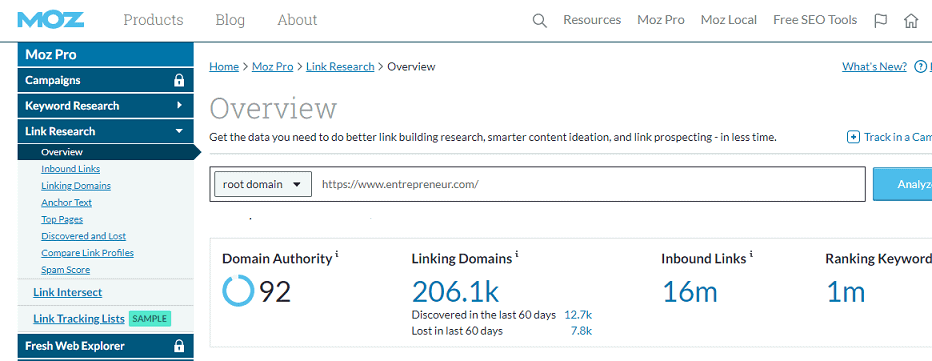Screen dimensions: 932x361
Task: Click the plus icon beside Track in a Campaign
Action: tap(853, 137)
